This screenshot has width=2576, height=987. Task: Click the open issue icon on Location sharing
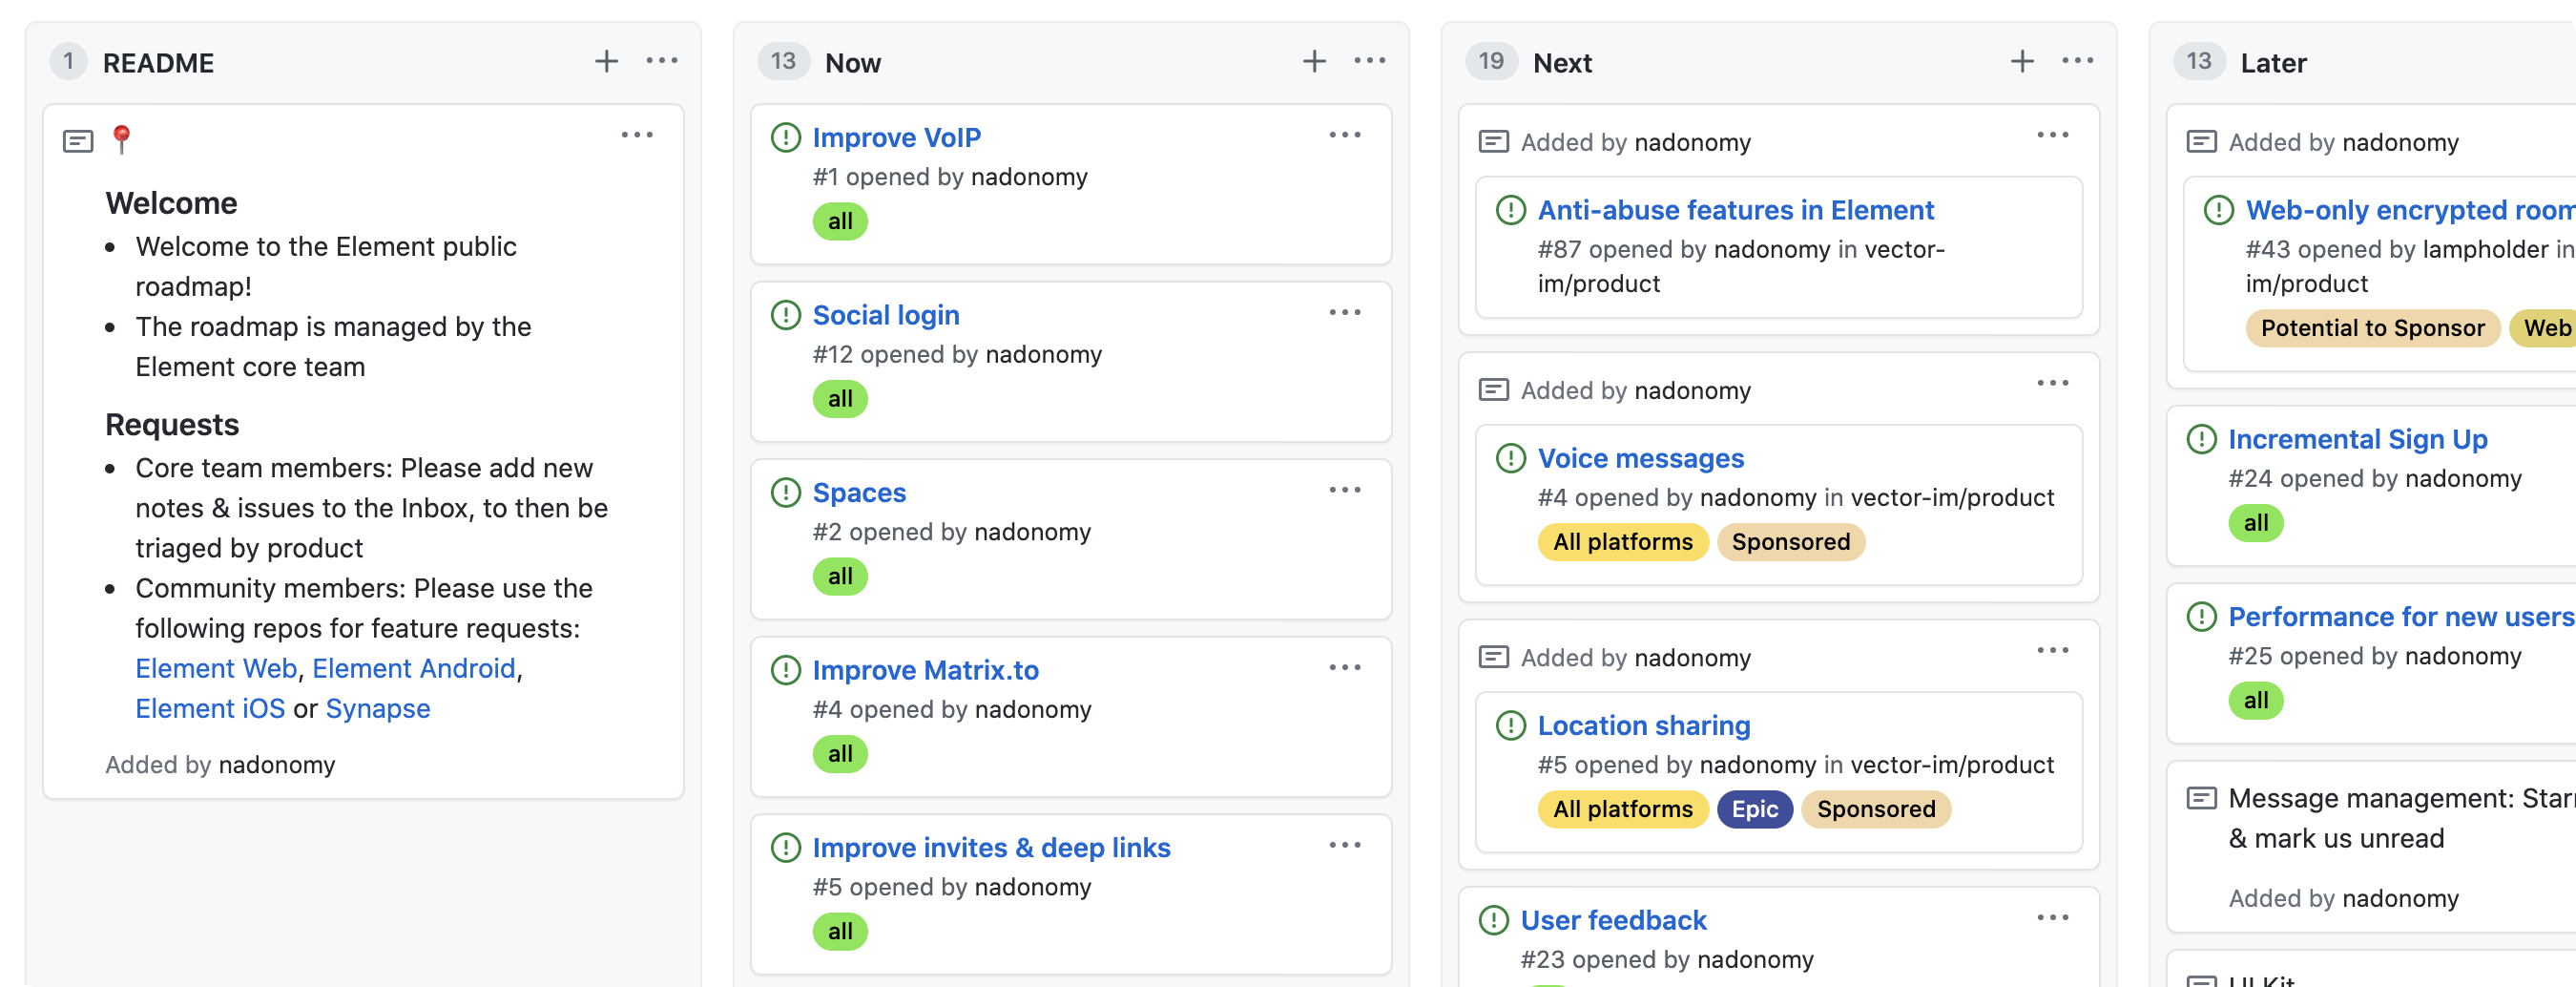(1510, 725)
